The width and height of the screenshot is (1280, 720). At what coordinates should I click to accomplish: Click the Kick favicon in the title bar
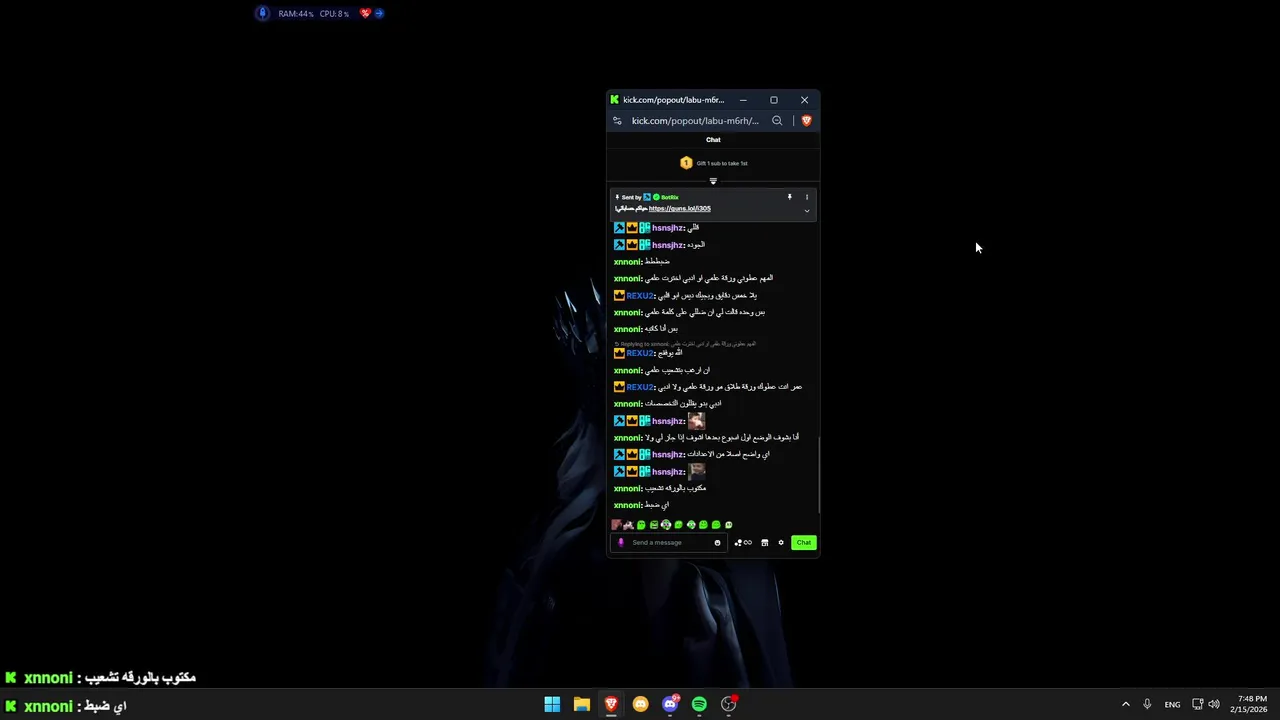pyautogui.click(x=614, y=100)
